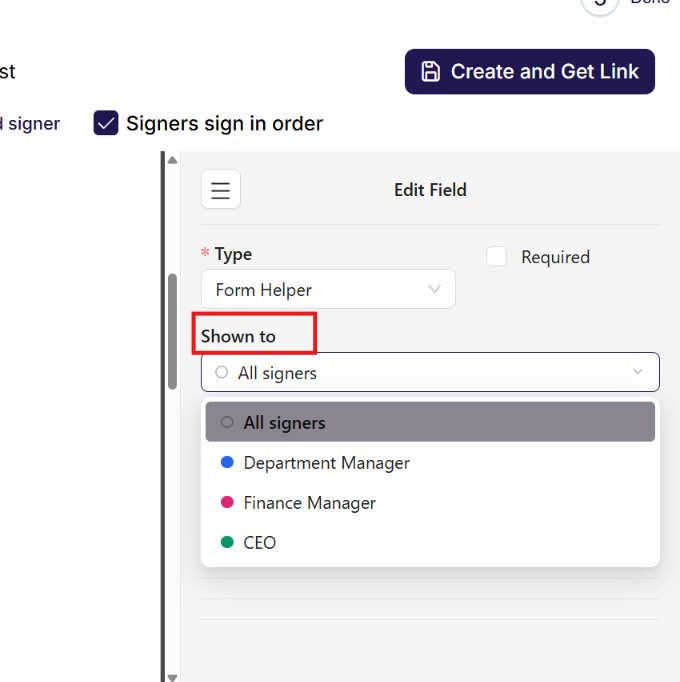Image resolution: width=680 pixels, height=682 pixels.
Task: Select All signers option in list
Action: click(x=430, y=422)
